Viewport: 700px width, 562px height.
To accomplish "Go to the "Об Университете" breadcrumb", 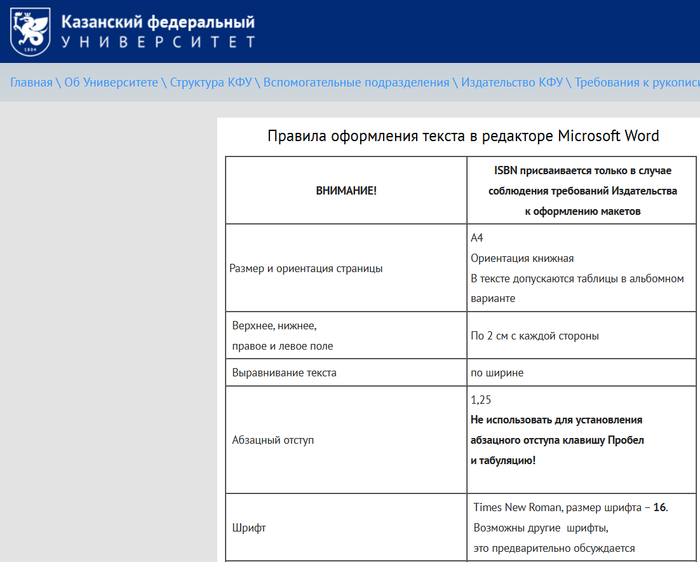I will pyautogui.click(x=111, y=82).
